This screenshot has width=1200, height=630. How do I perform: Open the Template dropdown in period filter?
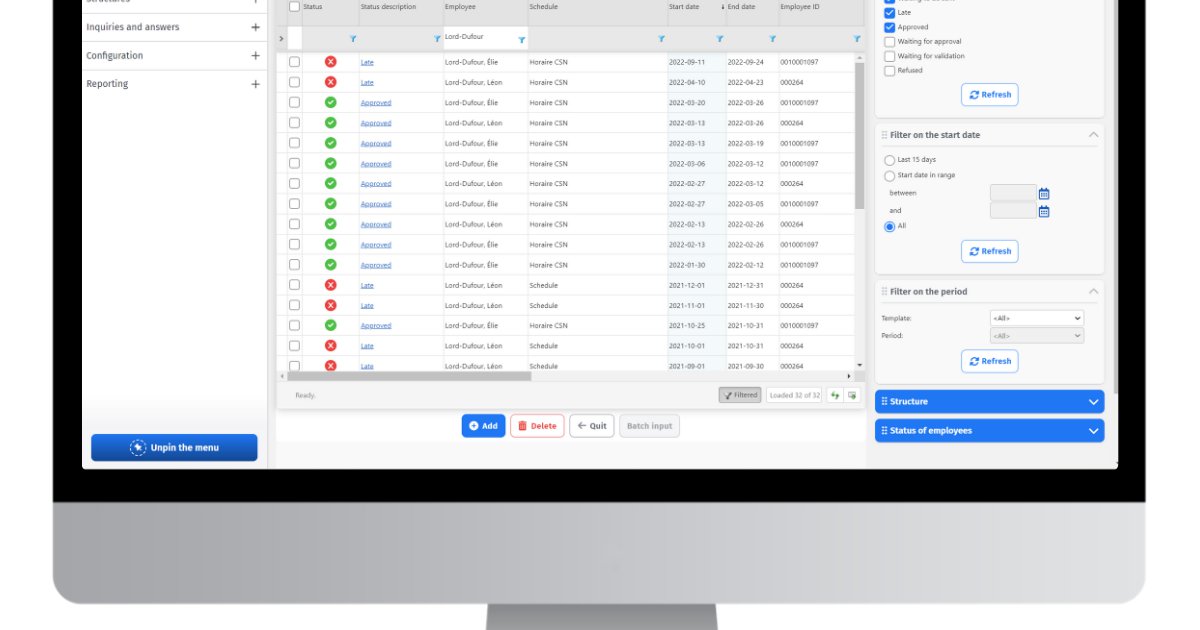[x=1038, y=318]
